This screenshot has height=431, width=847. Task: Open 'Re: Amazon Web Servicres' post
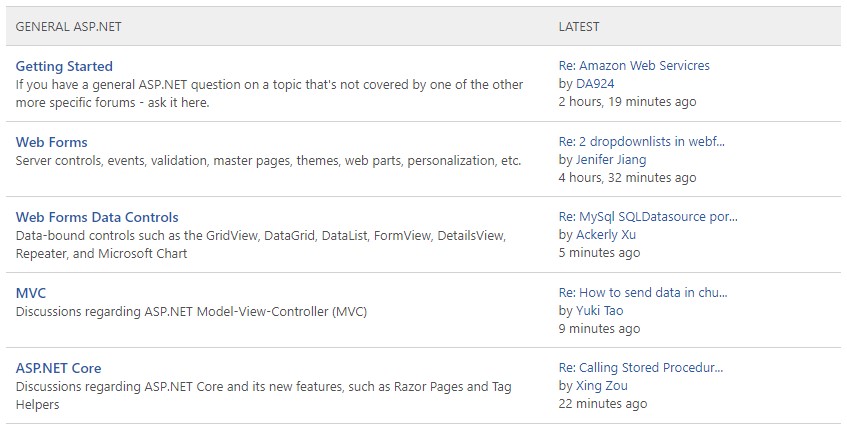point(634,66)
